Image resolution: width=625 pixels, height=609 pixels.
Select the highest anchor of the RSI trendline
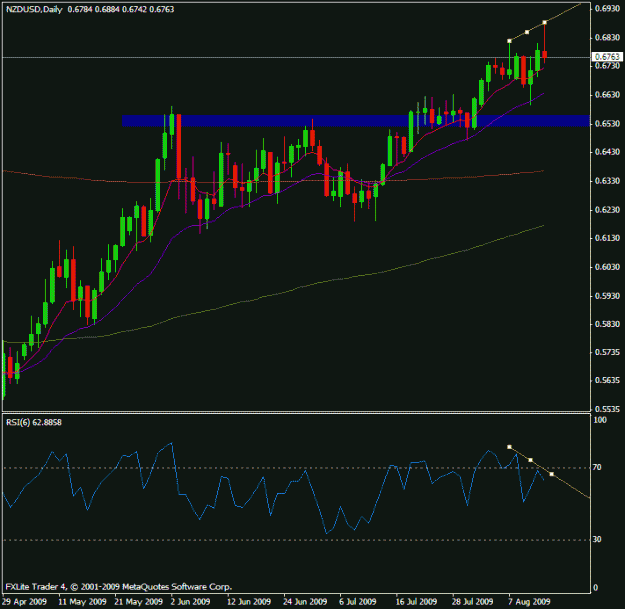(509, 447)
